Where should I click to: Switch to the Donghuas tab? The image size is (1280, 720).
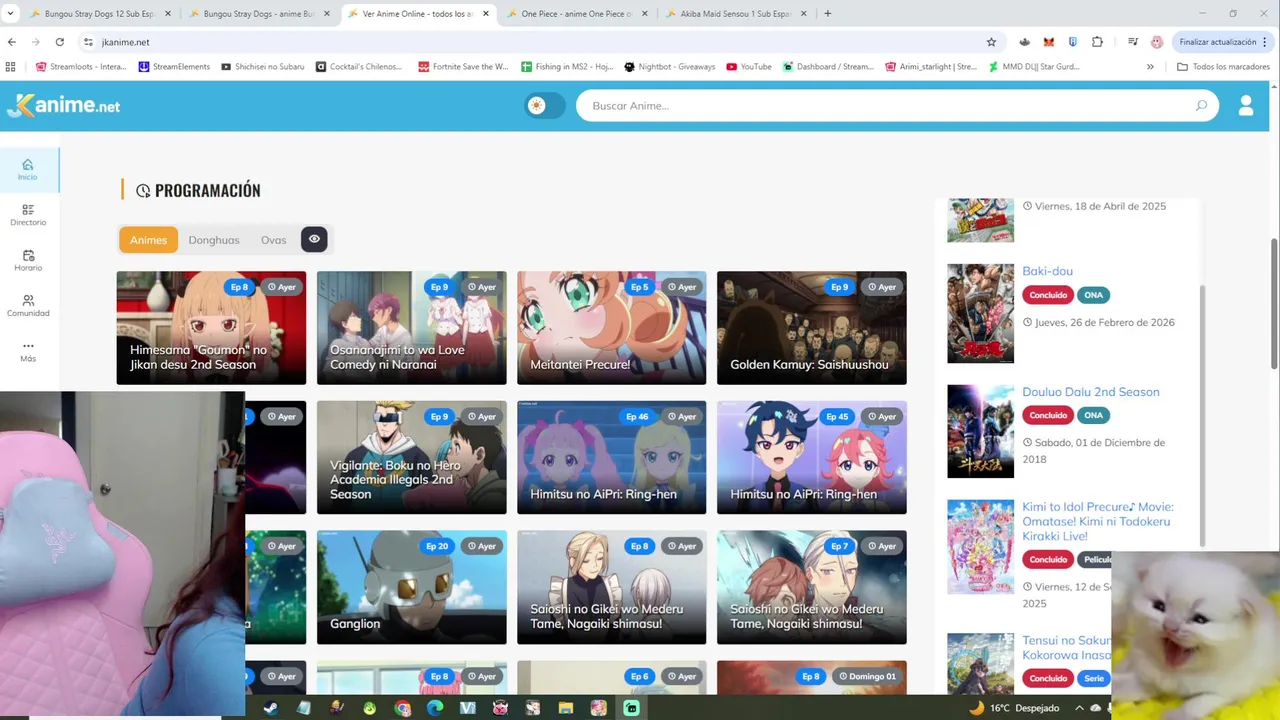click(214, 239)
